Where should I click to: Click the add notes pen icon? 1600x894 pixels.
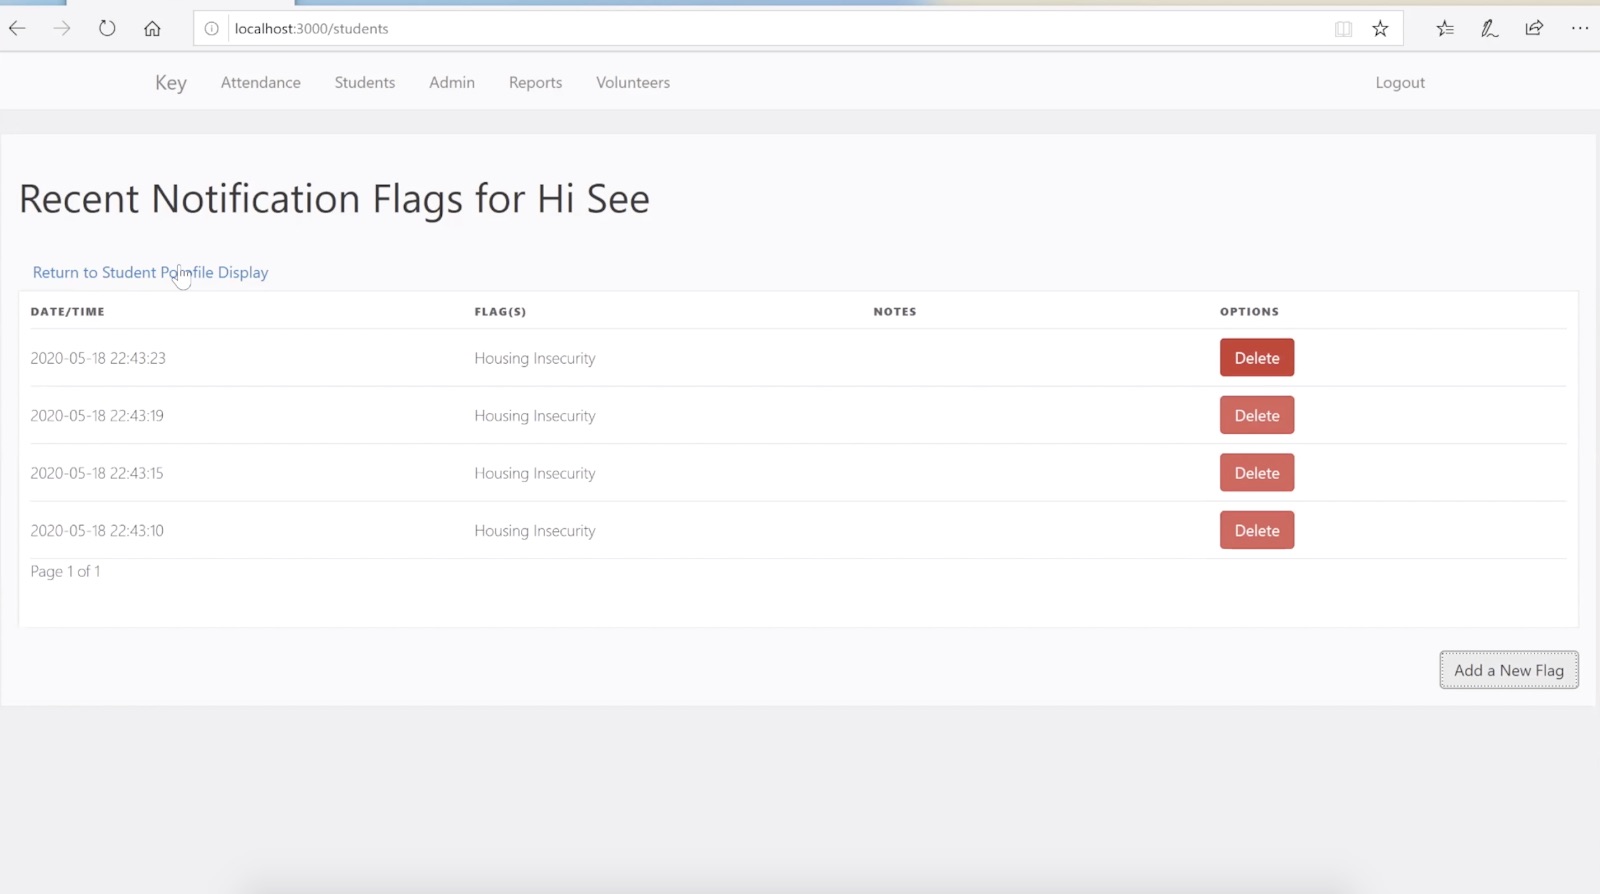tap(1489, 28)
